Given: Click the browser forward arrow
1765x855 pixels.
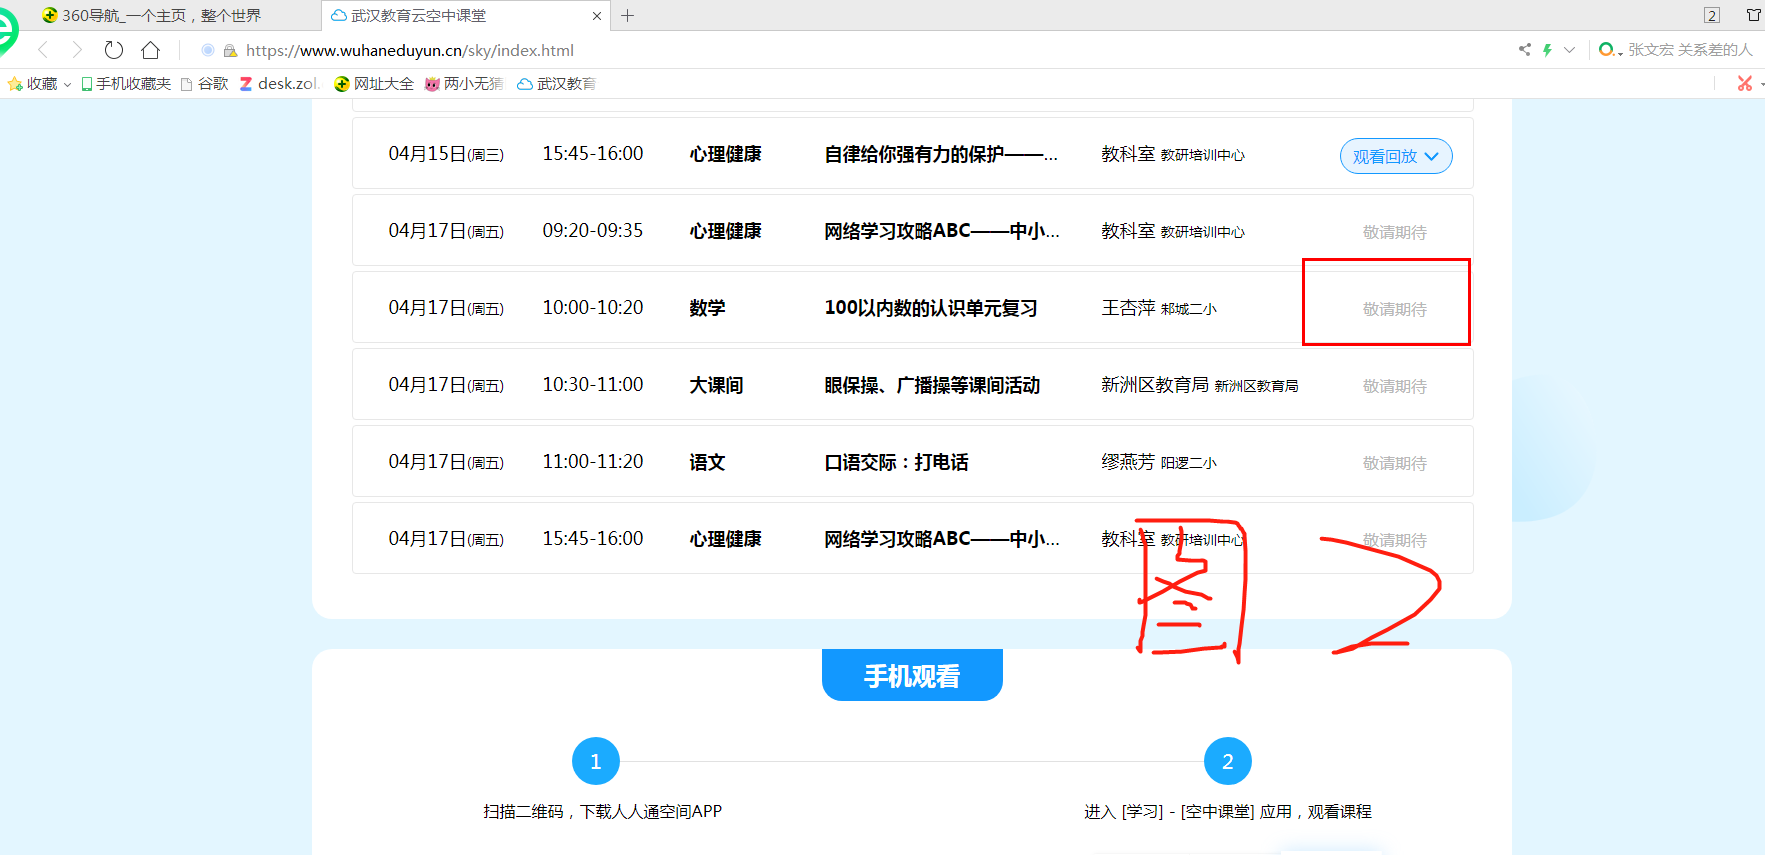Looking at the screenshot, I should coord(77,50).
